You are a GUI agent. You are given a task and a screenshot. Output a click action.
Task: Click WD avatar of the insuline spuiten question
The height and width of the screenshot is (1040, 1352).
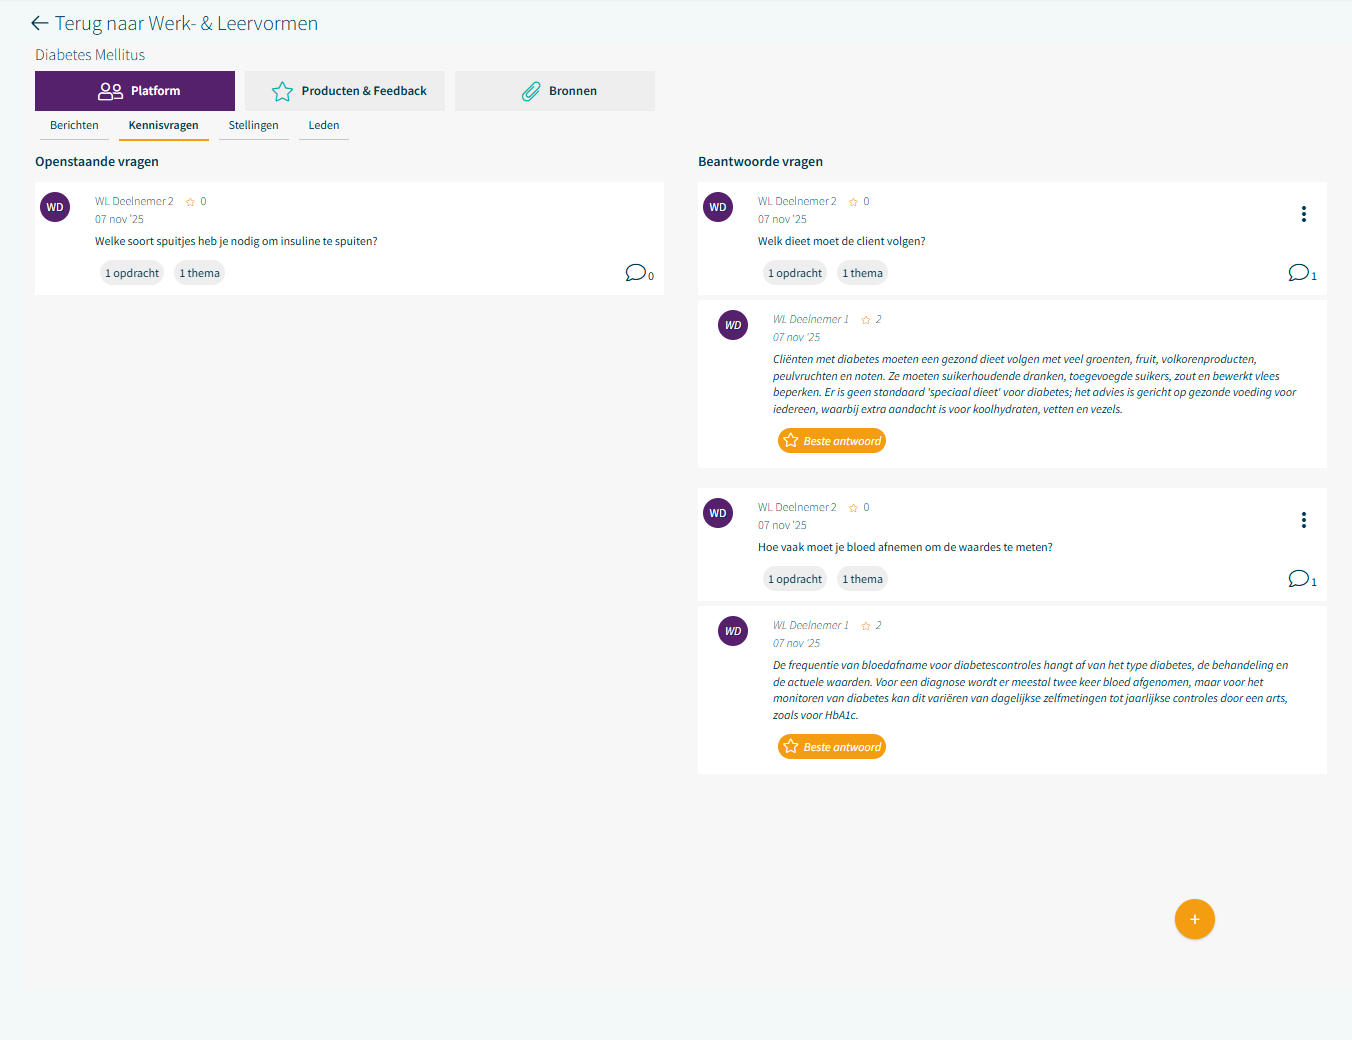[x=55, y=207]
